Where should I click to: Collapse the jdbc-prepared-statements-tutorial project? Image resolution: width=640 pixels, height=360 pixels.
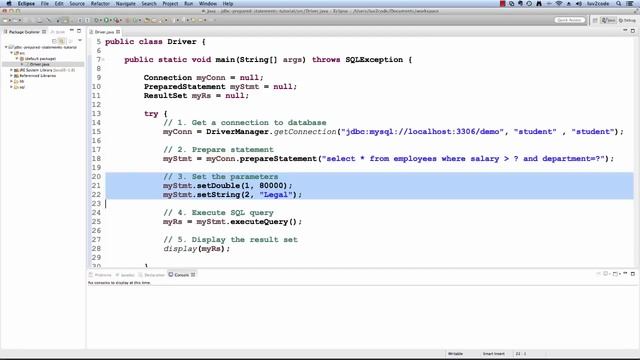pos(6,47)
